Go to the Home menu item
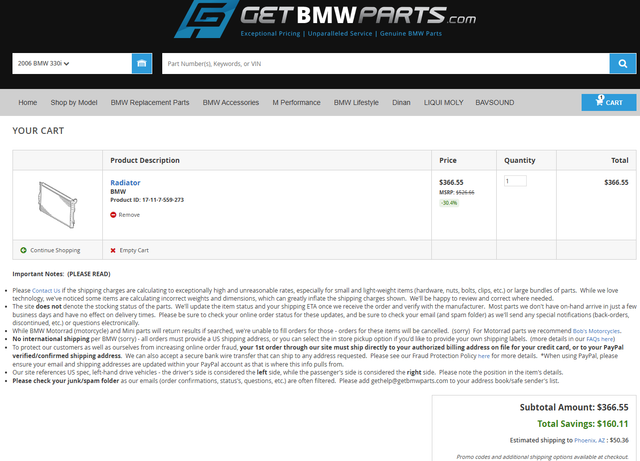 28,102
